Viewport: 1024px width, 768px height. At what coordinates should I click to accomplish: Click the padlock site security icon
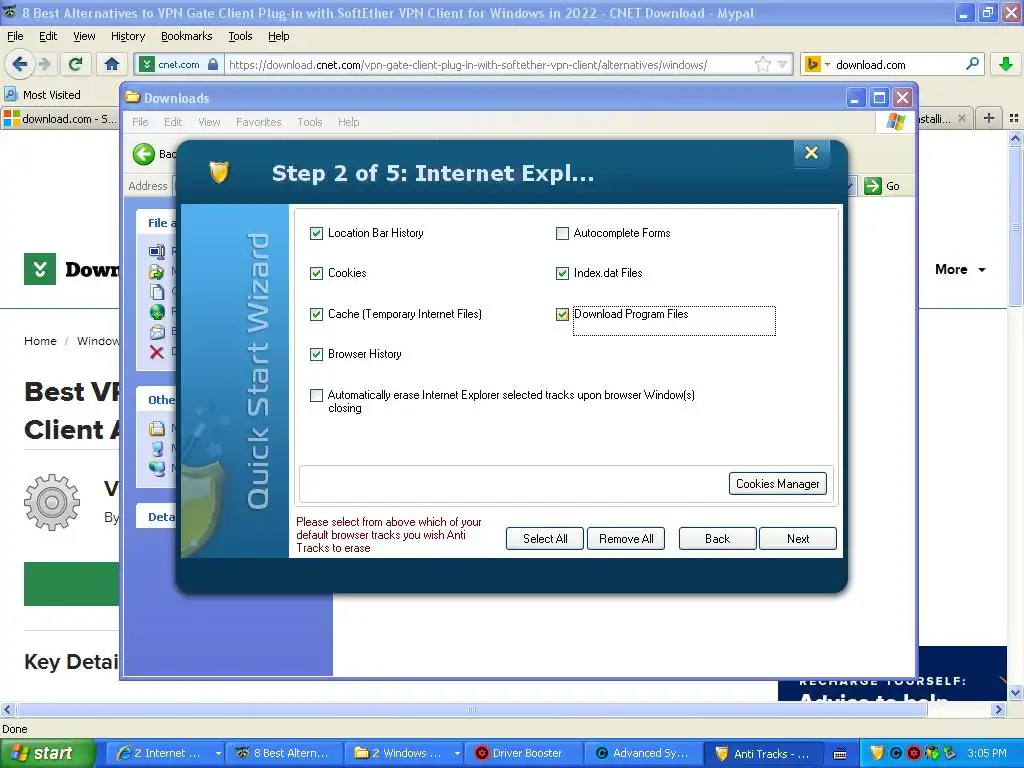click(x=213, y=64)
